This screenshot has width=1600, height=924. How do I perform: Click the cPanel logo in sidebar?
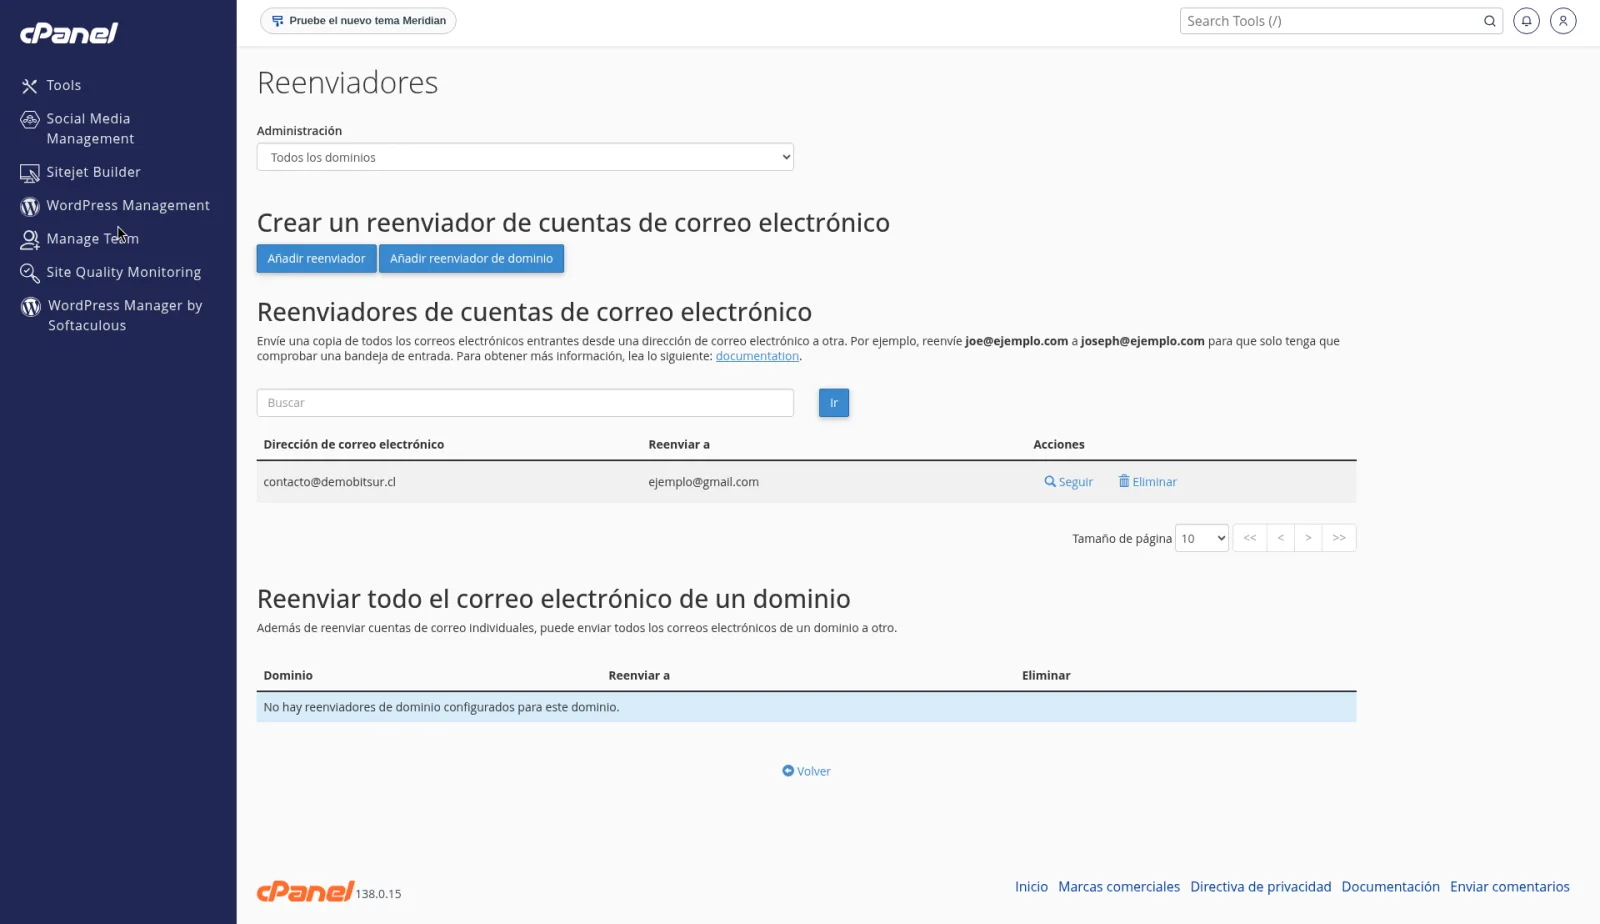point(69,33)
